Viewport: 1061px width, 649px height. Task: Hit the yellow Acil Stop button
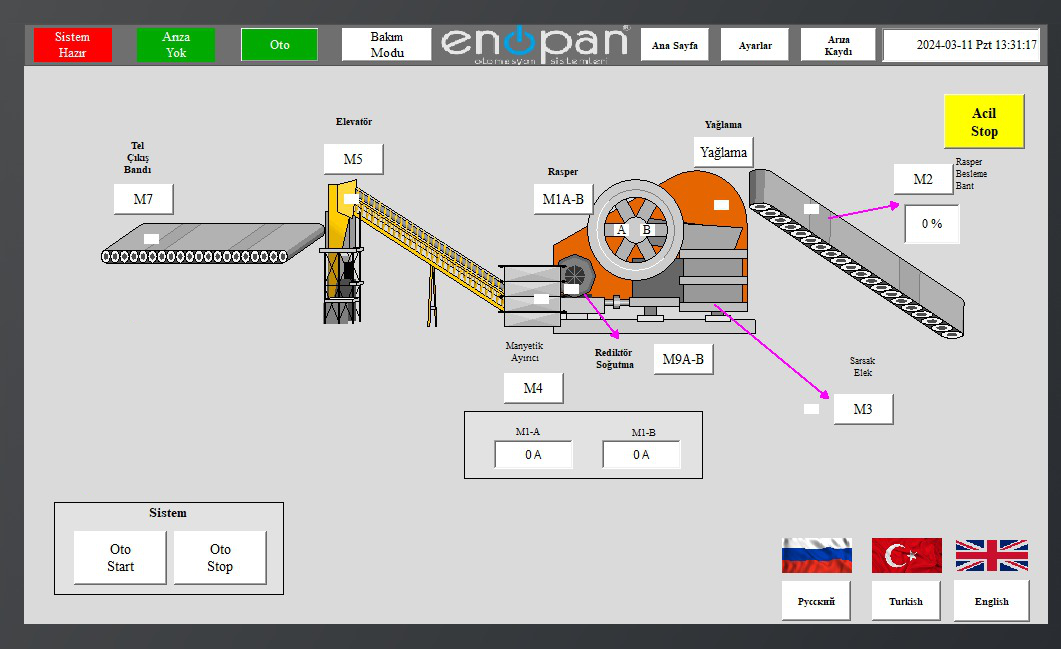[x=984, y=122]
